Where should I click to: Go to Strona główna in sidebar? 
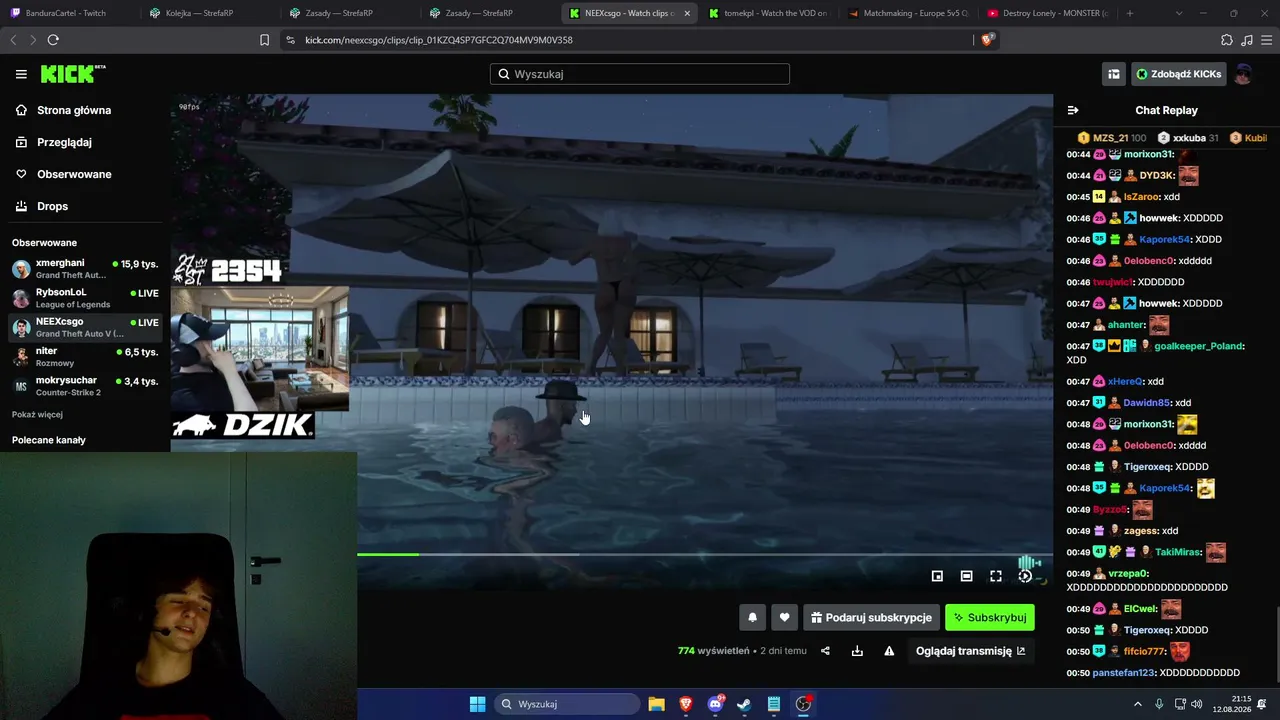click(x=73, y=110)
